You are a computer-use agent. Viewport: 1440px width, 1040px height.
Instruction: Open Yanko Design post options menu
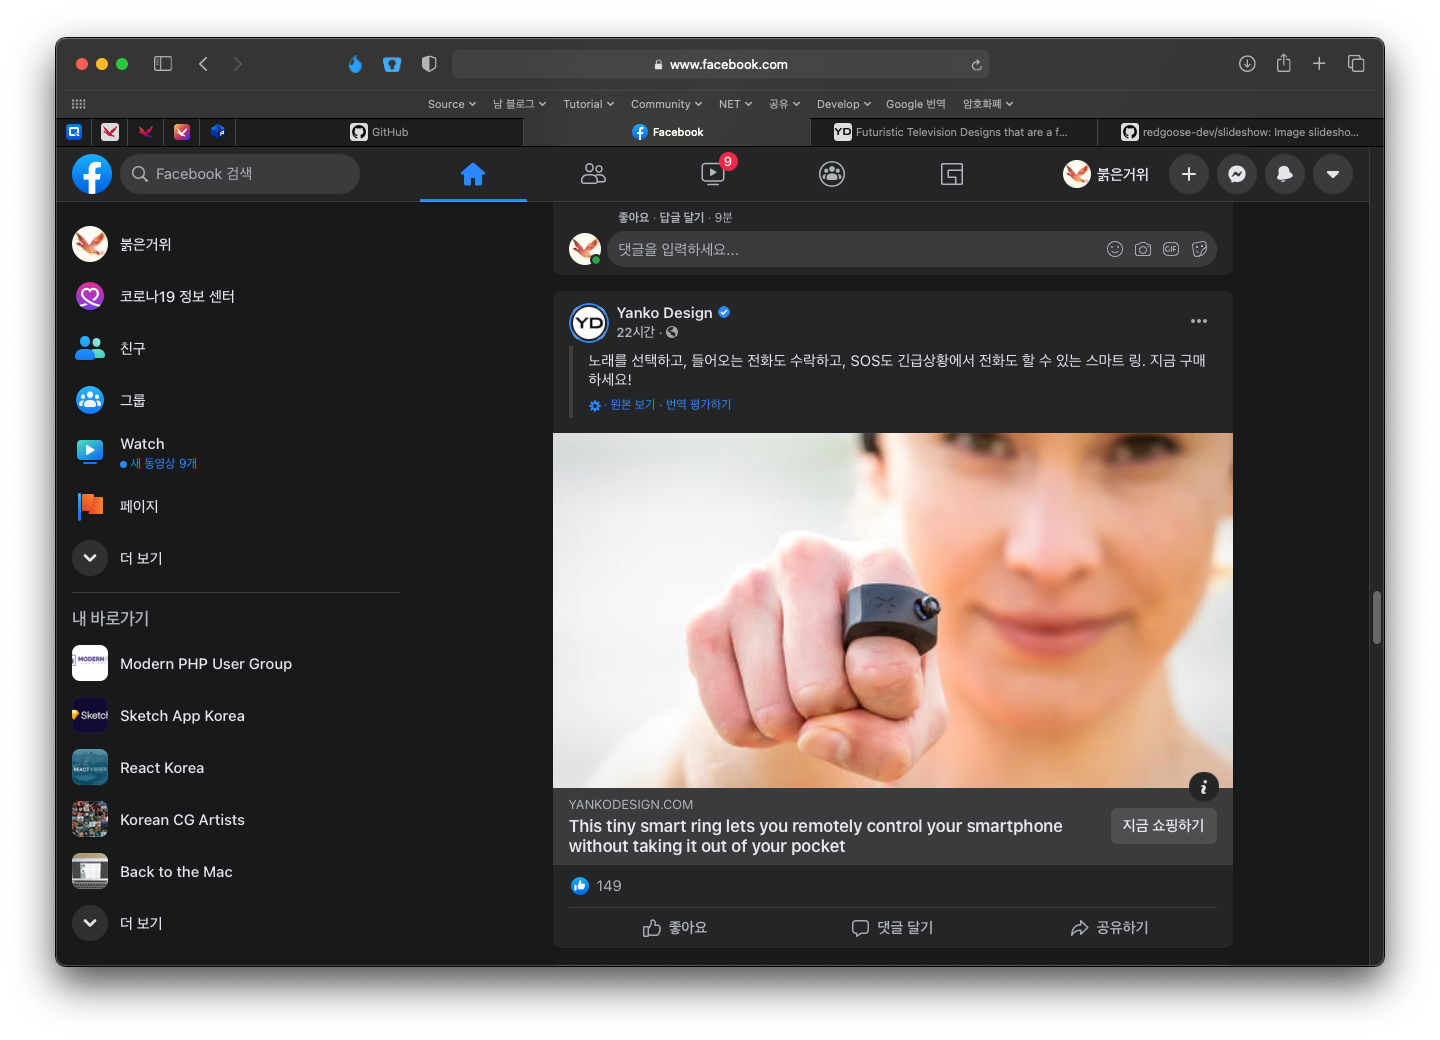click(x=1199, y=321)
